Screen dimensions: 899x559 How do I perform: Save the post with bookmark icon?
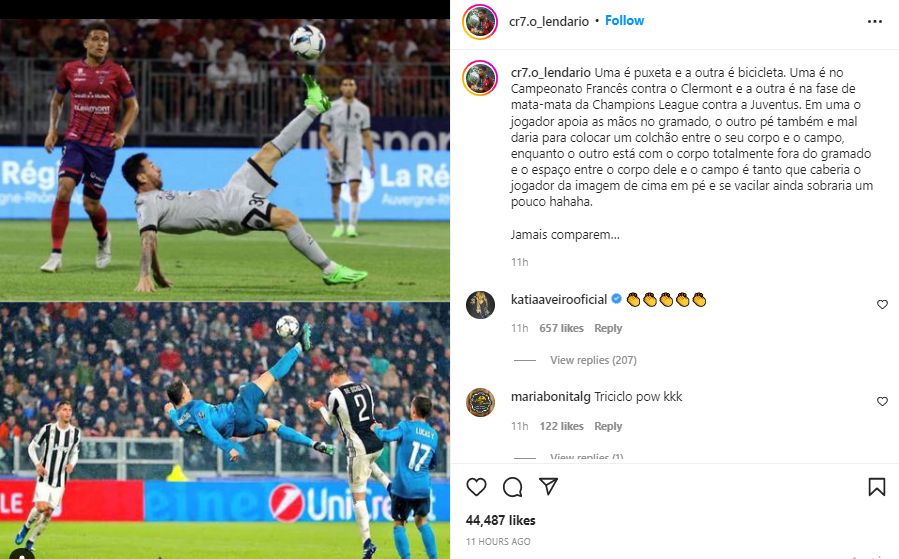coord(877,487)
